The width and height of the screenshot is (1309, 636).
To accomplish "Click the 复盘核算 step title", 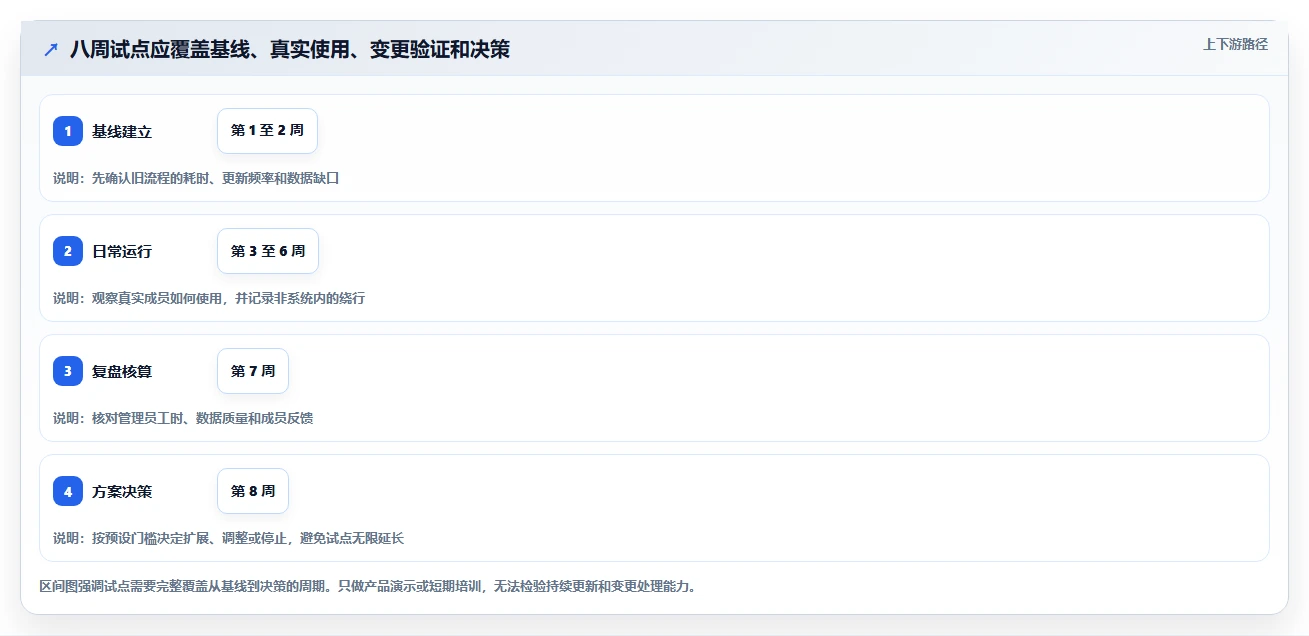I will (x=122, y=372).
